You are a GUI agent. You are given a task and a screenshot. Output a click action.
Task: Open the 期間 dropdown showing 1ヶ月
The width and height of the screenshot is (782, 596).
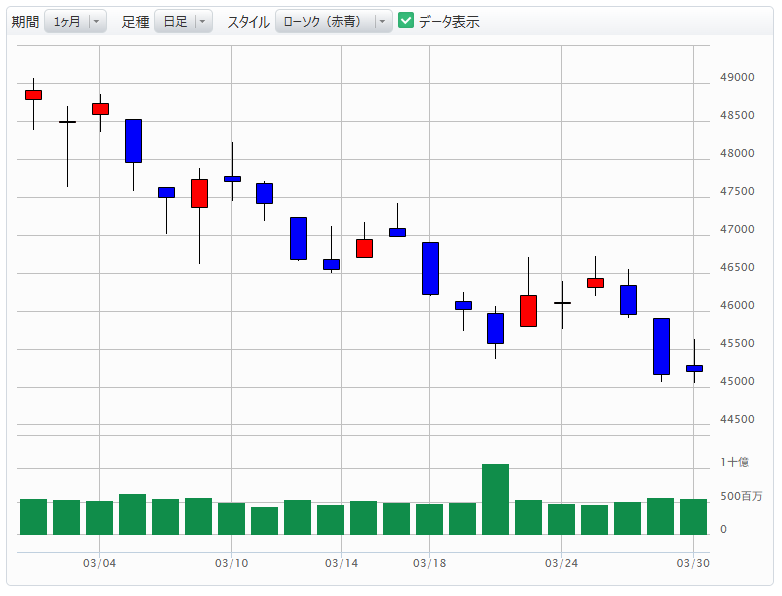point(75,21)
